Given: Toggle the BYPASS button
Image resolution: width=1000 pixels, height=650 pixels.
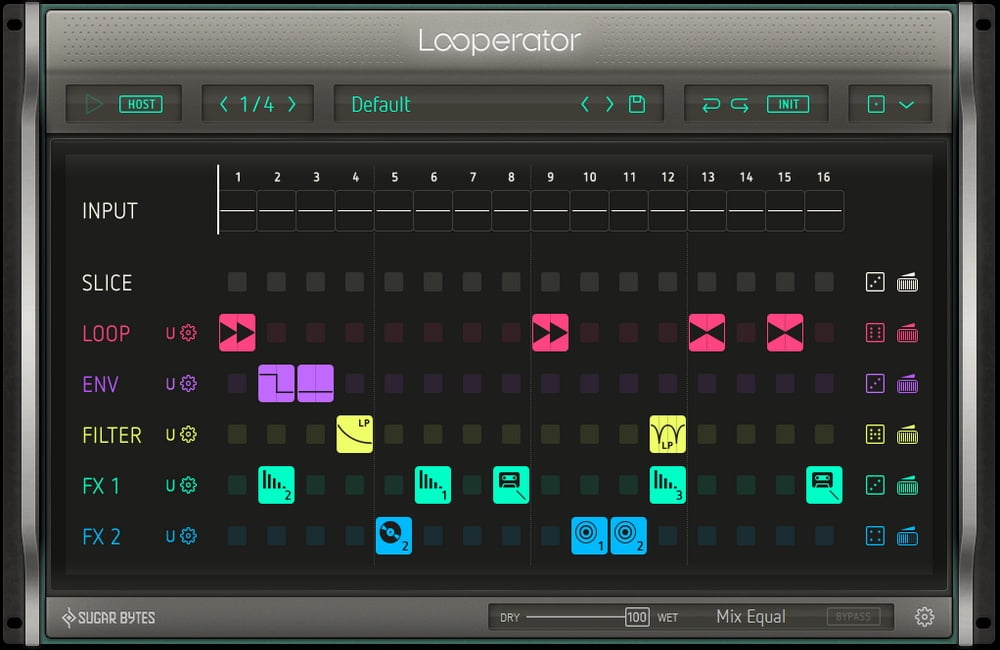Looking at the screenshot, I should (x=853, y=617).
